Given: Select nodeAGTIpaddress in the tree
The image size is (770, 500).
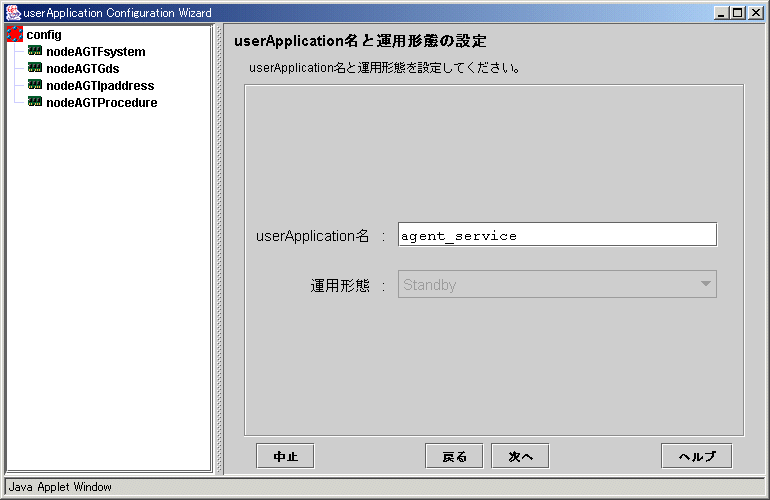Looking at the screenshot, I should pos(100,85).
